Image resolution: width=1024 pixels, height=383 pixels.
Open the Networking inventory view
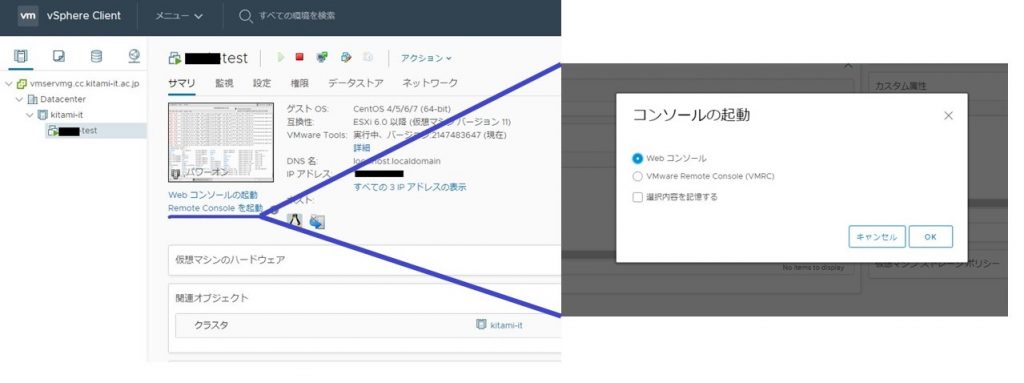pyautogui.click(x=135, y=56)
